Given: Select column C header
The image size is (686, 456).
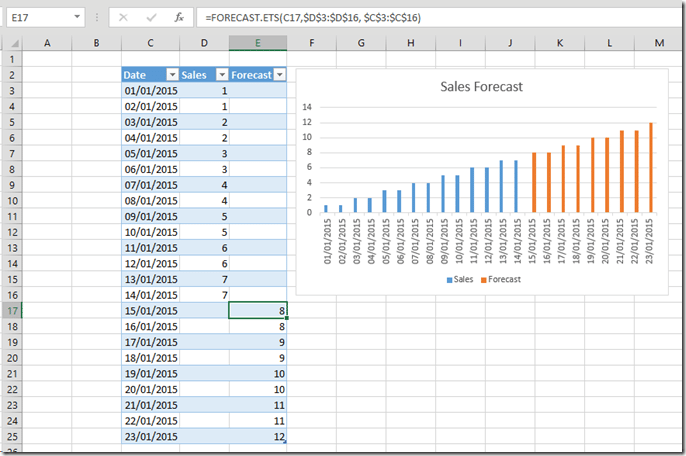Looking at the screenshot, I should tap(150, 43).
